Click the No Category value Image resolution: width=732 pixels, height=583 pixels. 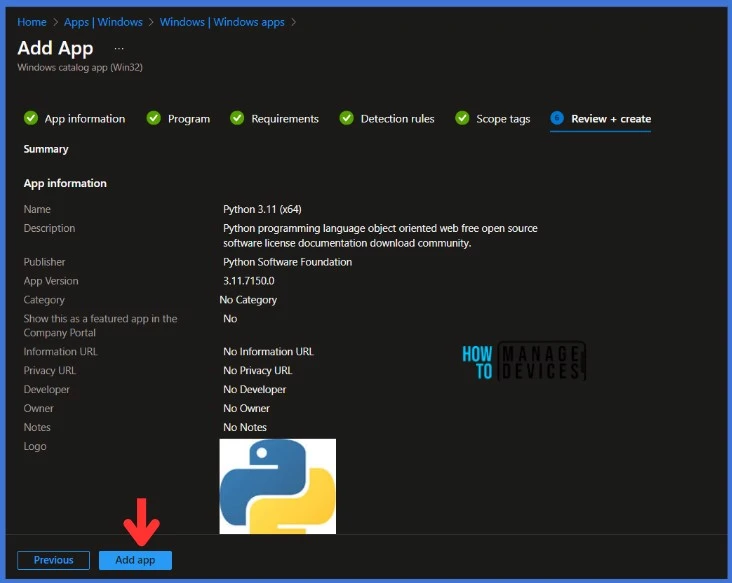point(248,300)
